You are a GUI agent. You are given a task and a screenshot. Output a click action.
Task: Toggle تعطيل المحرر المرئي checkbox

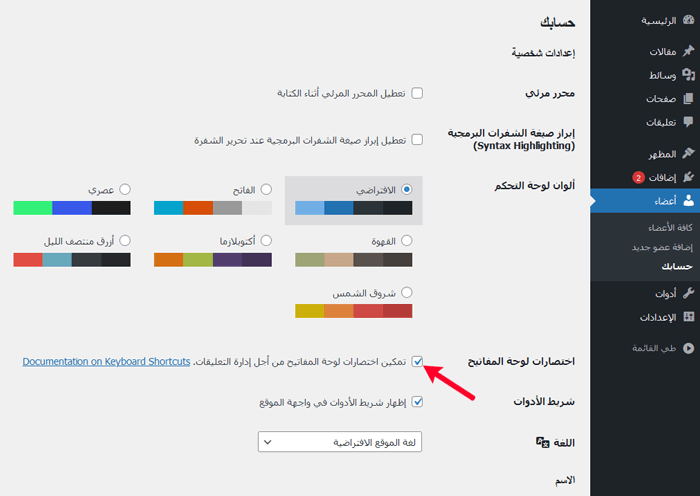pos(417,93)
